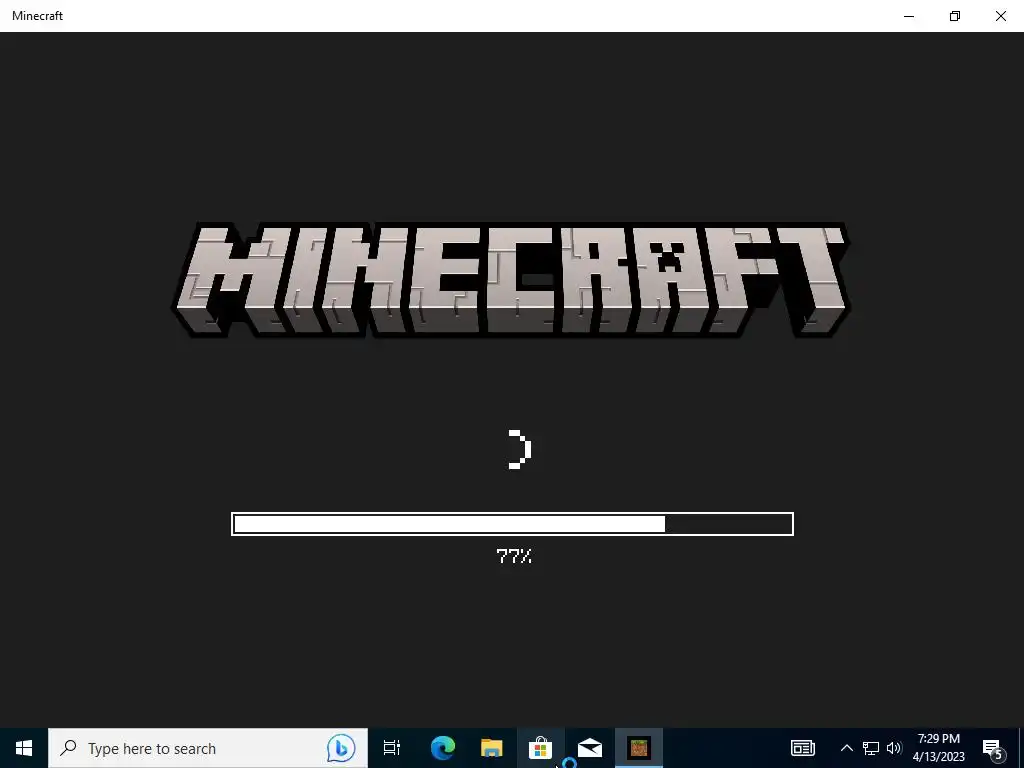Open the volume control tray icon
This screenshot has height=768, width=1024.
click(894, 748)
